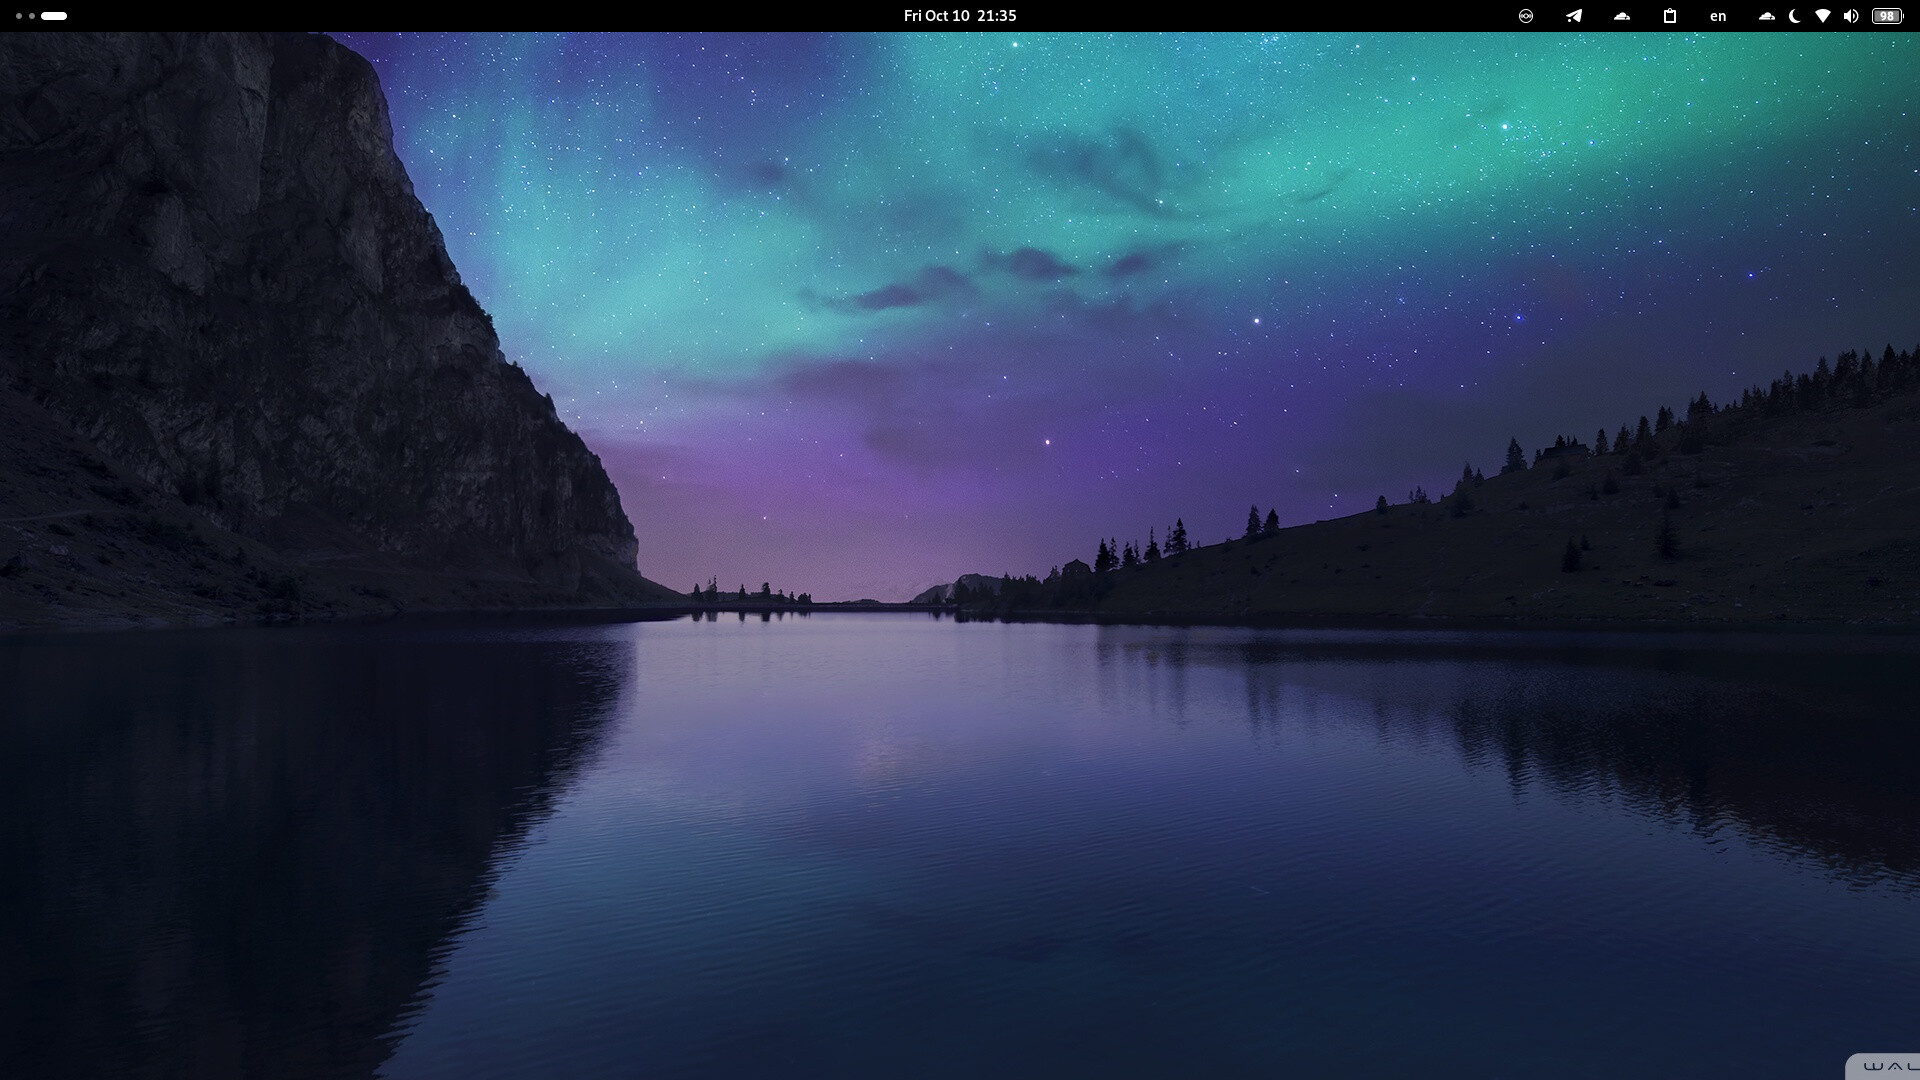The height and width of the screenshot is (1080, 1920).
Task: Click the speaker volume icon
Action: pyautogui.click(x=1851, y=16)
